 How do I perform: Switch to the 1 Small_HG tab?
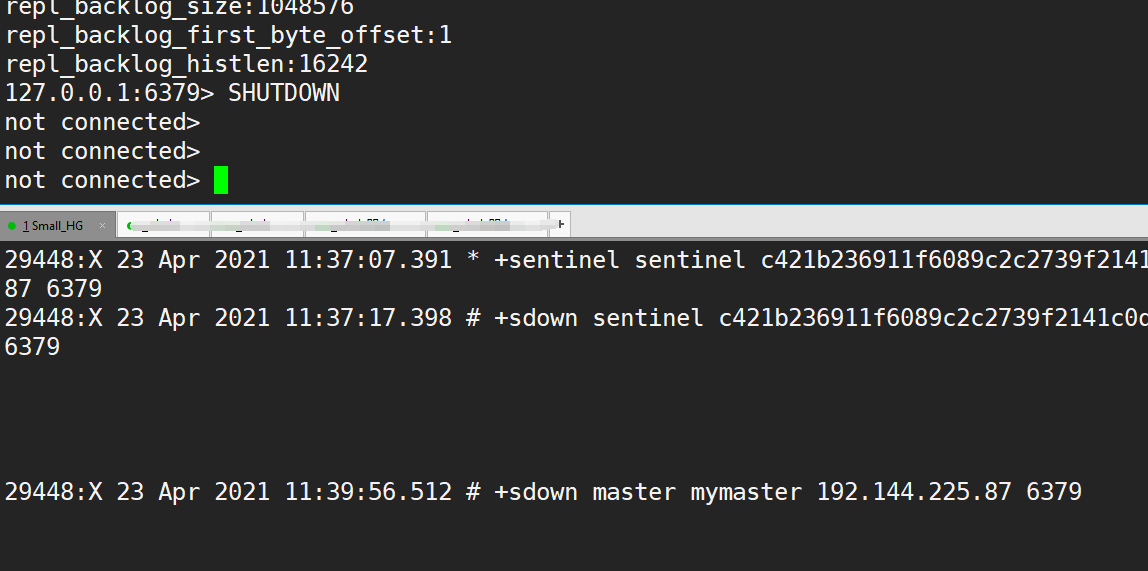53,225
